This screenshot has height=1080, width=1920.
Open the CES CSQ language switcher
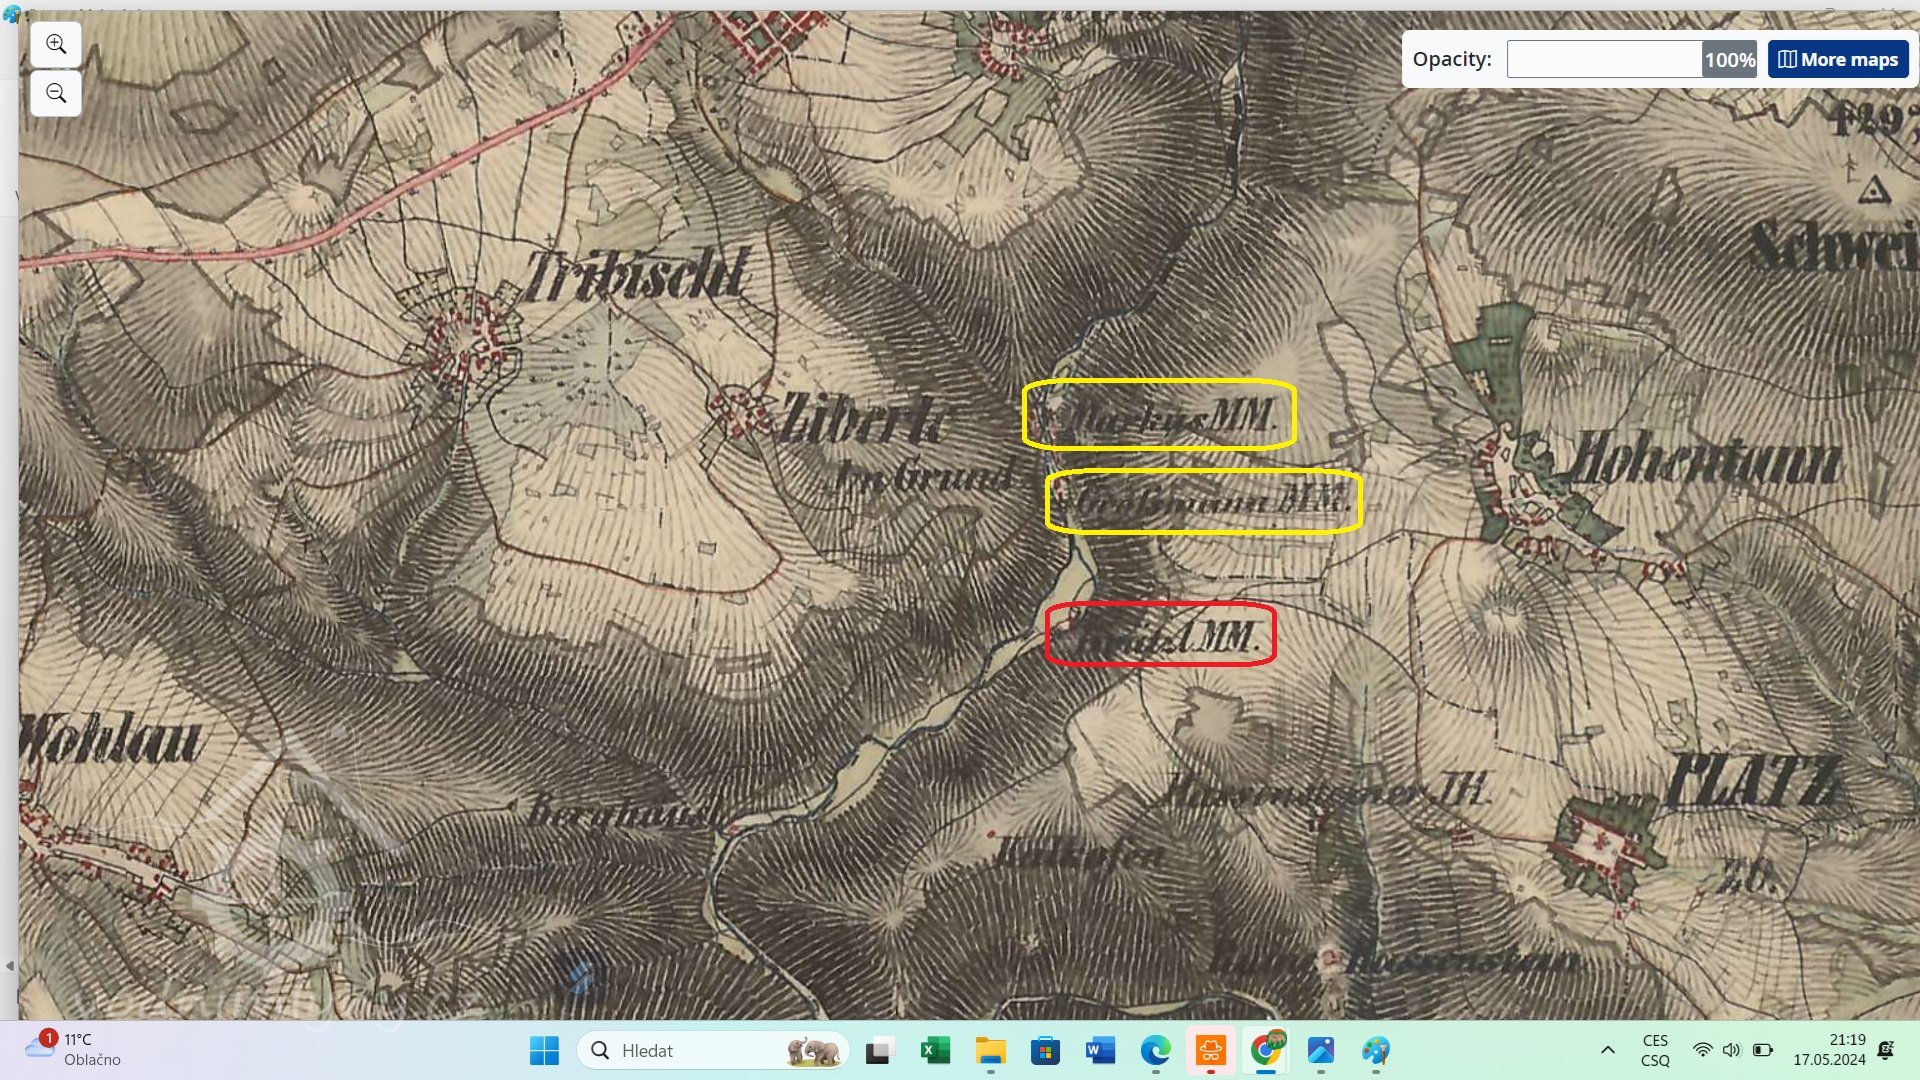pyautogui.click(x=1655, y=1050)
